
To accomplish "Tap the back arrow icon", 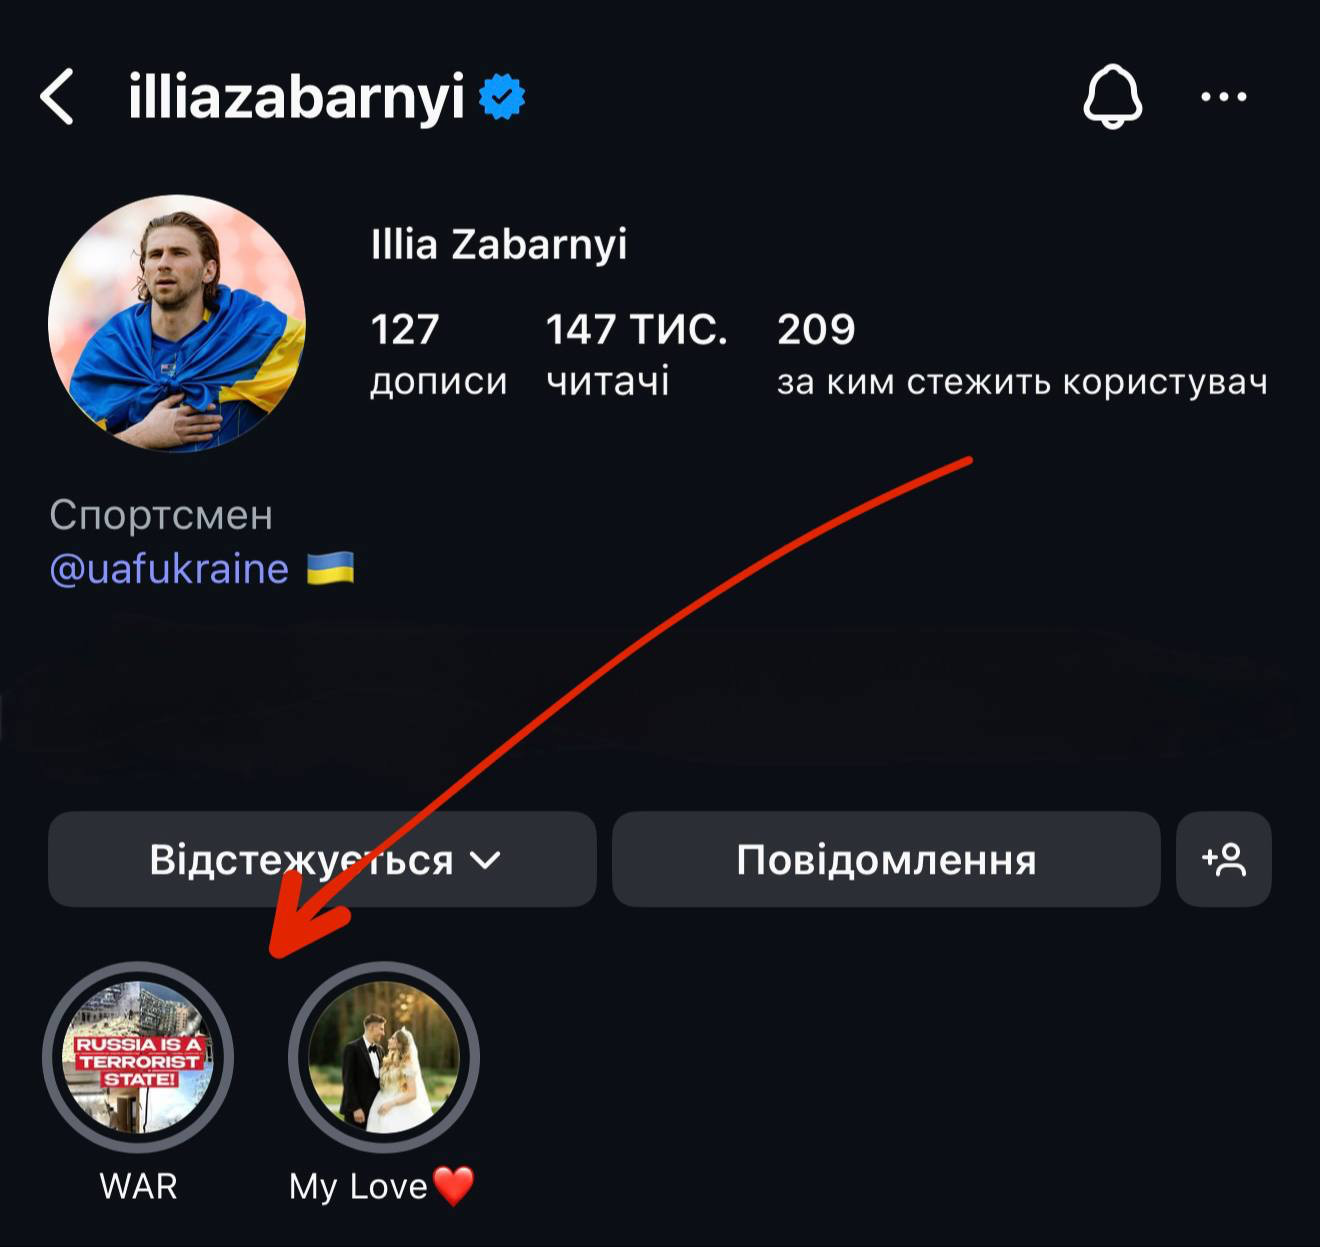I will (x=57, y=97).
